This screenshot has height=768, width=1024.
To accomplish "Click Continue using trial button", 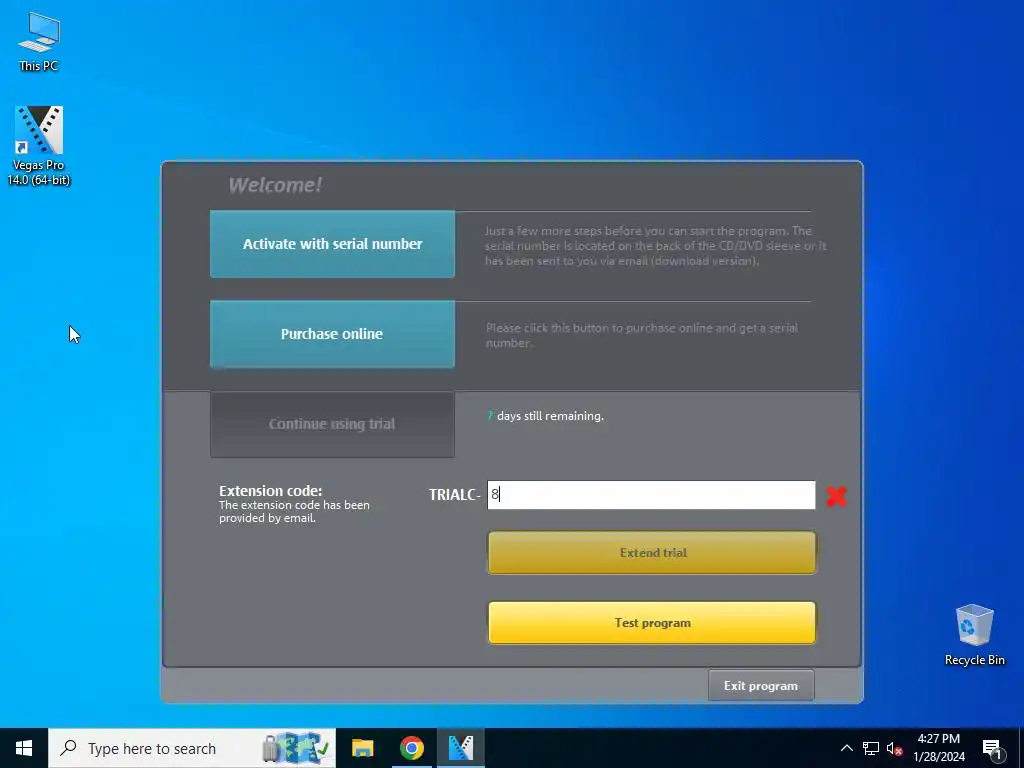I will (332, 424).
